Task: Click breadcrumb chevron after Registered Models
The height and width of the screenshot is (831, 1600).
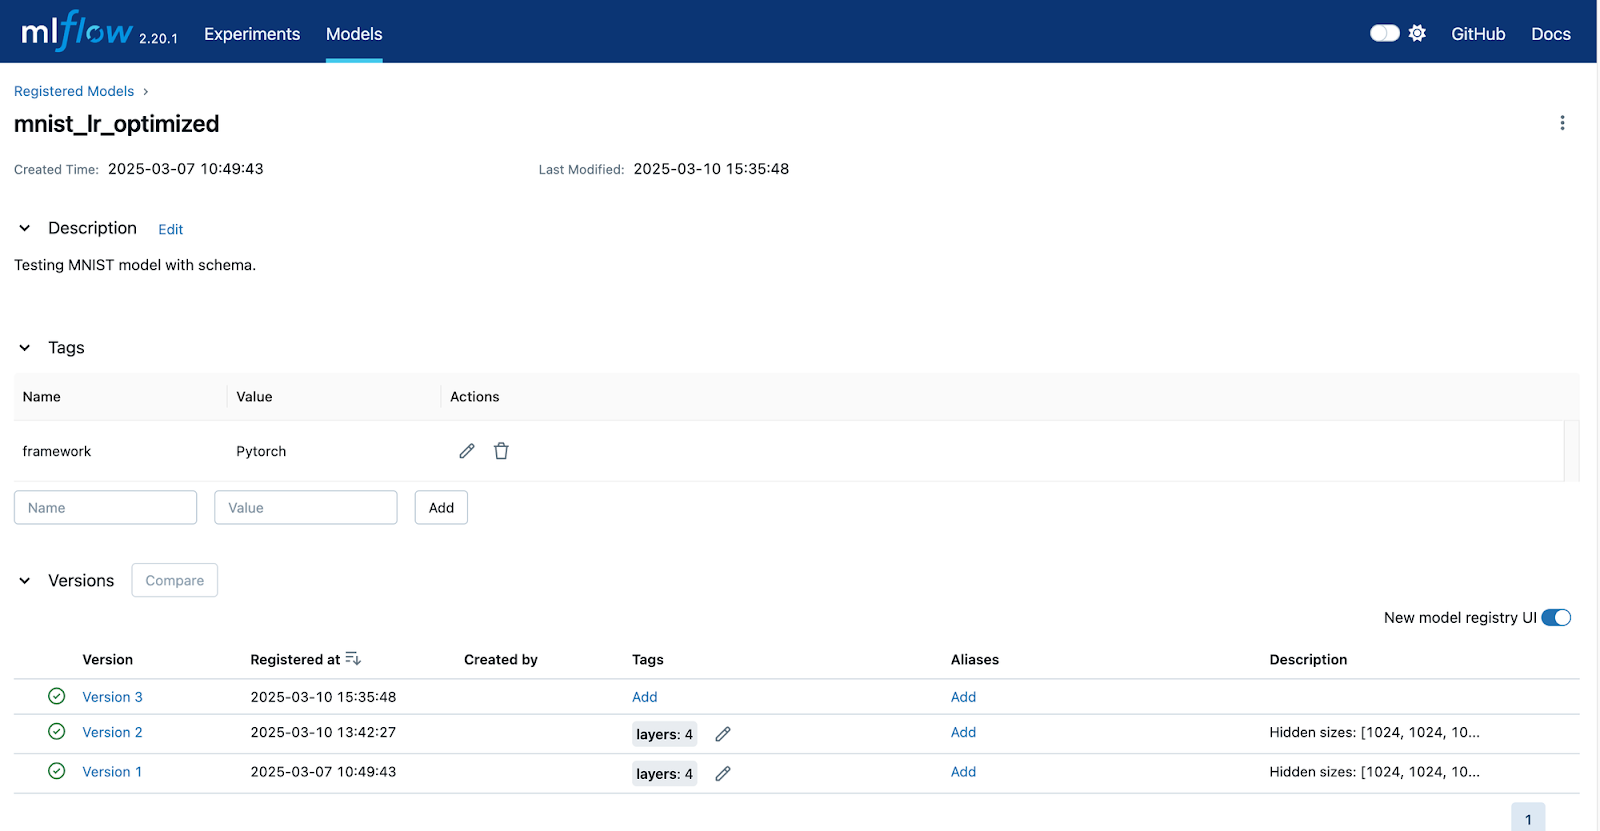Action: [146, 91]
